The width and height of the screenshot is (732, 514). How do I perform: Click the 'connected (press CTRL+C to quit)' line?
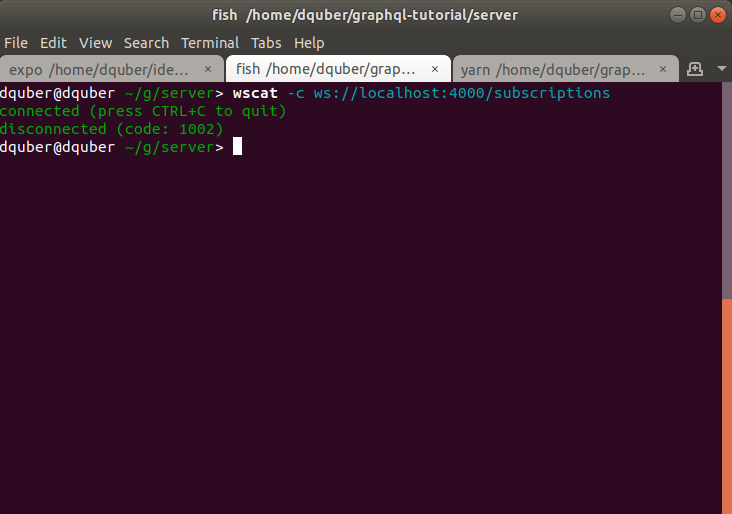(x=143, y=111)
